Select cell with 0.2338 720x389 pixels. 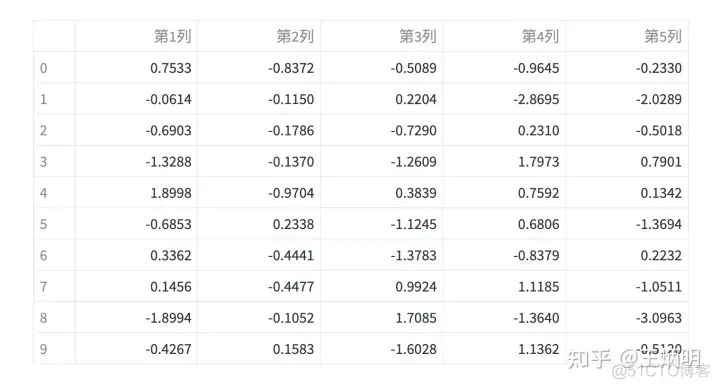point(259,224)
